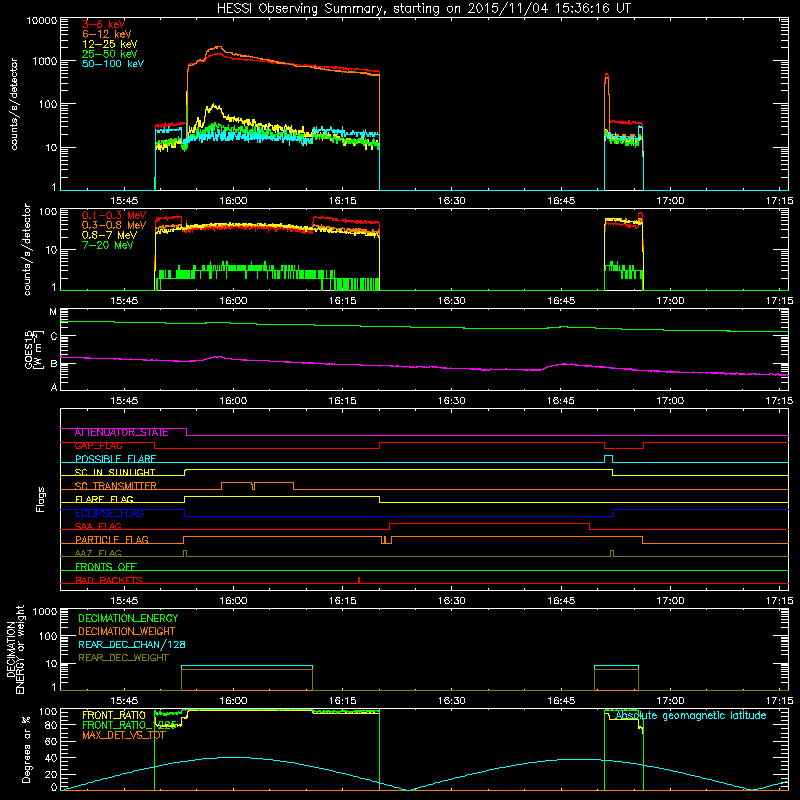The height and width of the screenshot is (800, 800).
Task: Select the AAZ_FLAG label
Action: point(98,554)
